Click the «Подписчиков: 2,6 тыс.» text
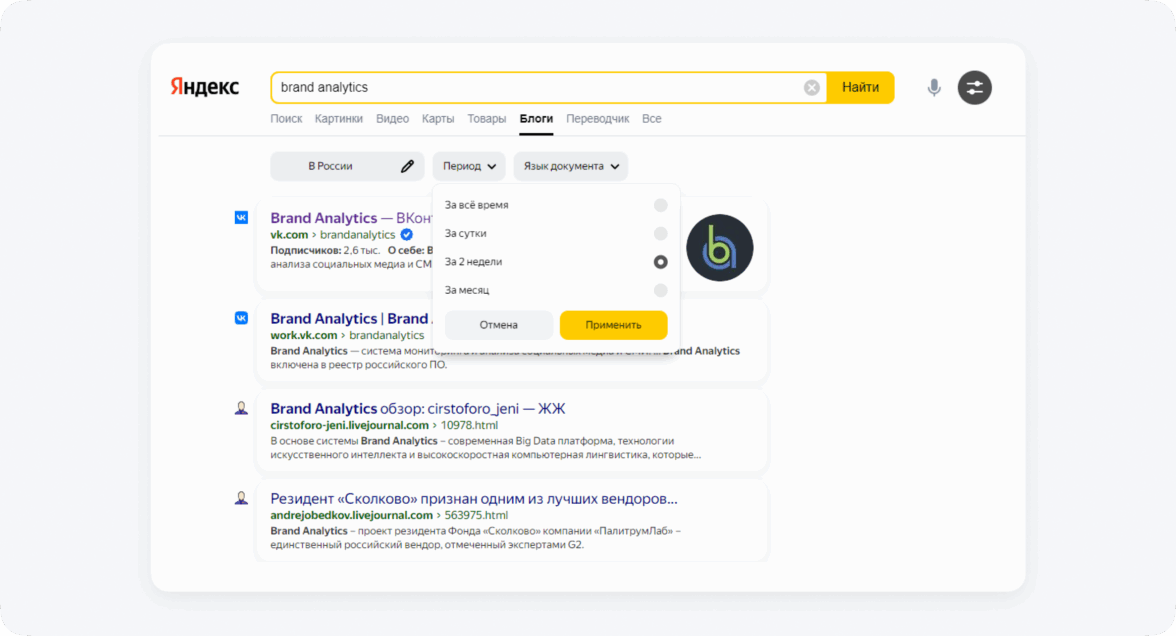 [325, 250]
